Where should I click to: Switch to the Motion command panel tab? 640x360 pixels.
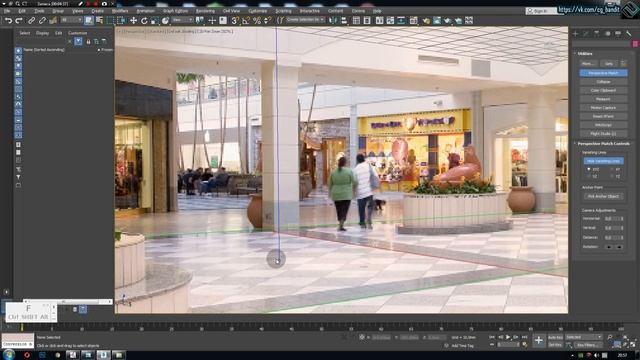click(607, 34)
